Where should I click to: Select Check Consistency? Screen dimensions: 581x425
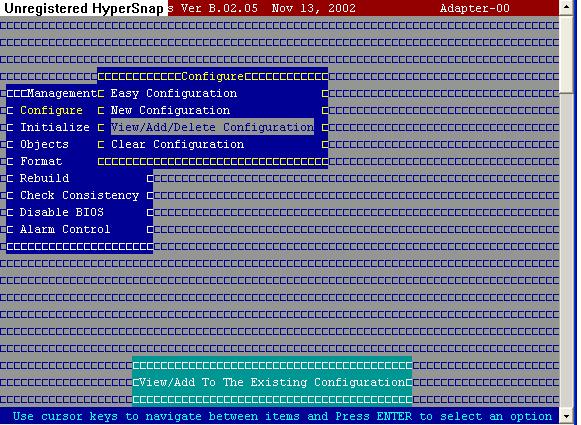click(x=79, y=195)
